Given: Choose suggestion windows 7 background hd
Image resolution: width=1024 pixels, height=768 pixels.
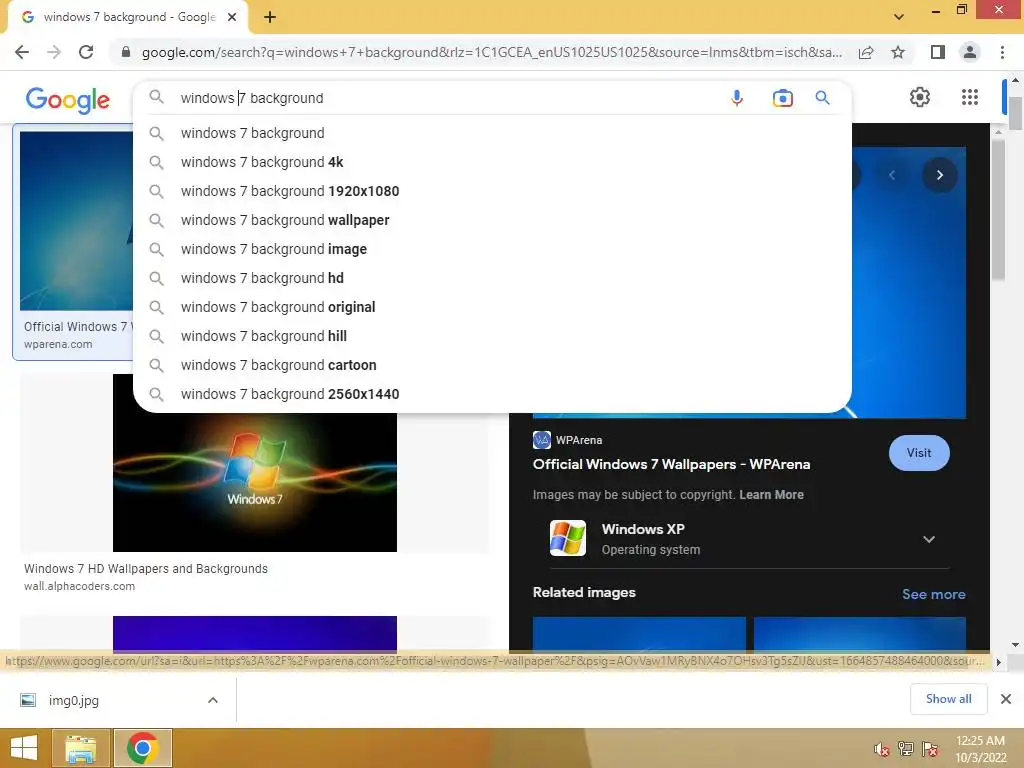Looking at the screenshot, I should click(492, 278).
